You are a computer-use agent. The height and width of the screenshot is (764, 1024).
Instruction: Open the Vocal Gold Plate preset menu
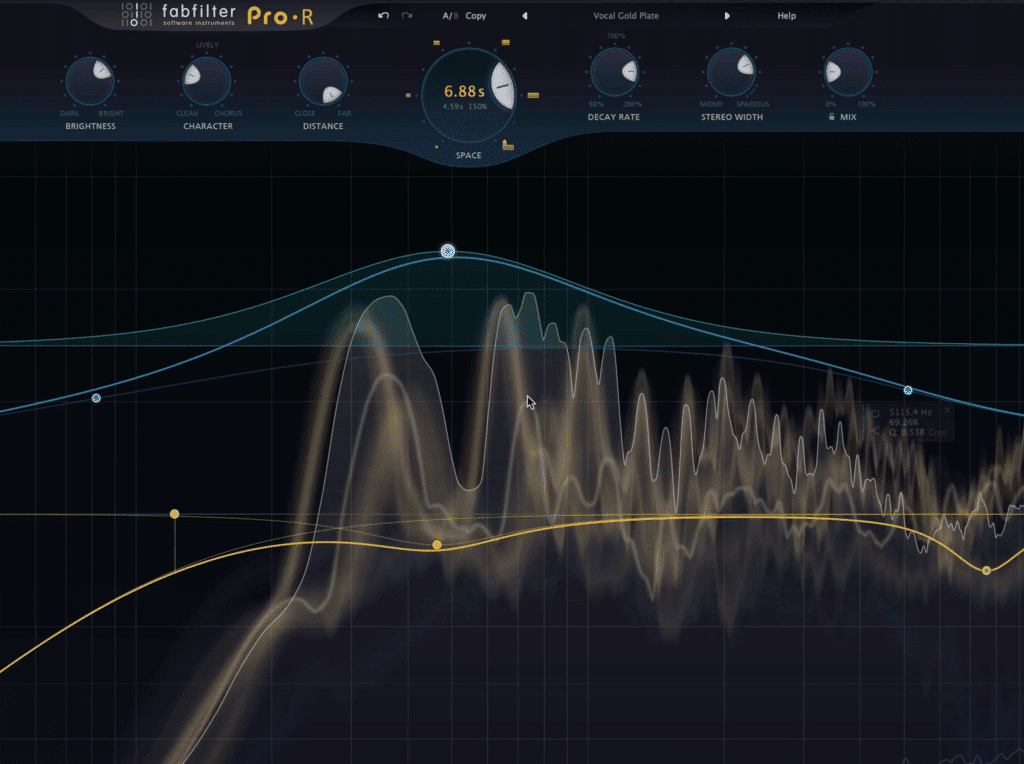626,16
